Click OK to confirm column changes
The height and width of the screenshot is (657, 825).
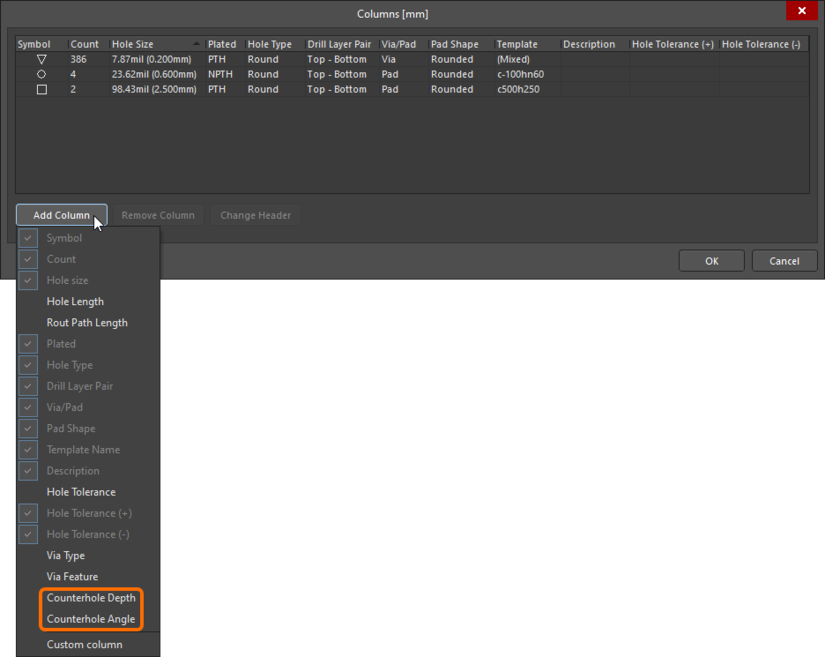[x=711, y=260]
